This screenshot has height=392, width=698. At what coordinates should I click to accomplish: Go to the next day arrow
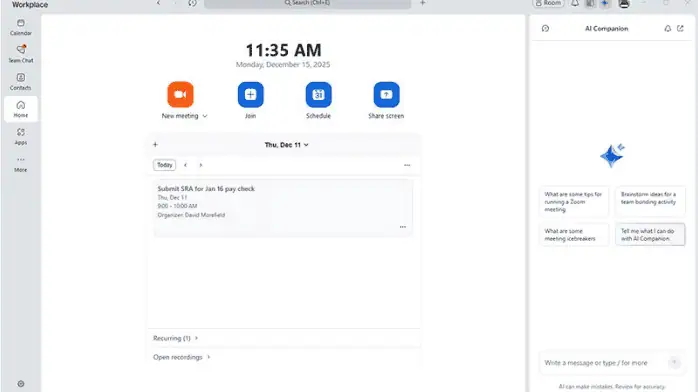pos(201,165)
